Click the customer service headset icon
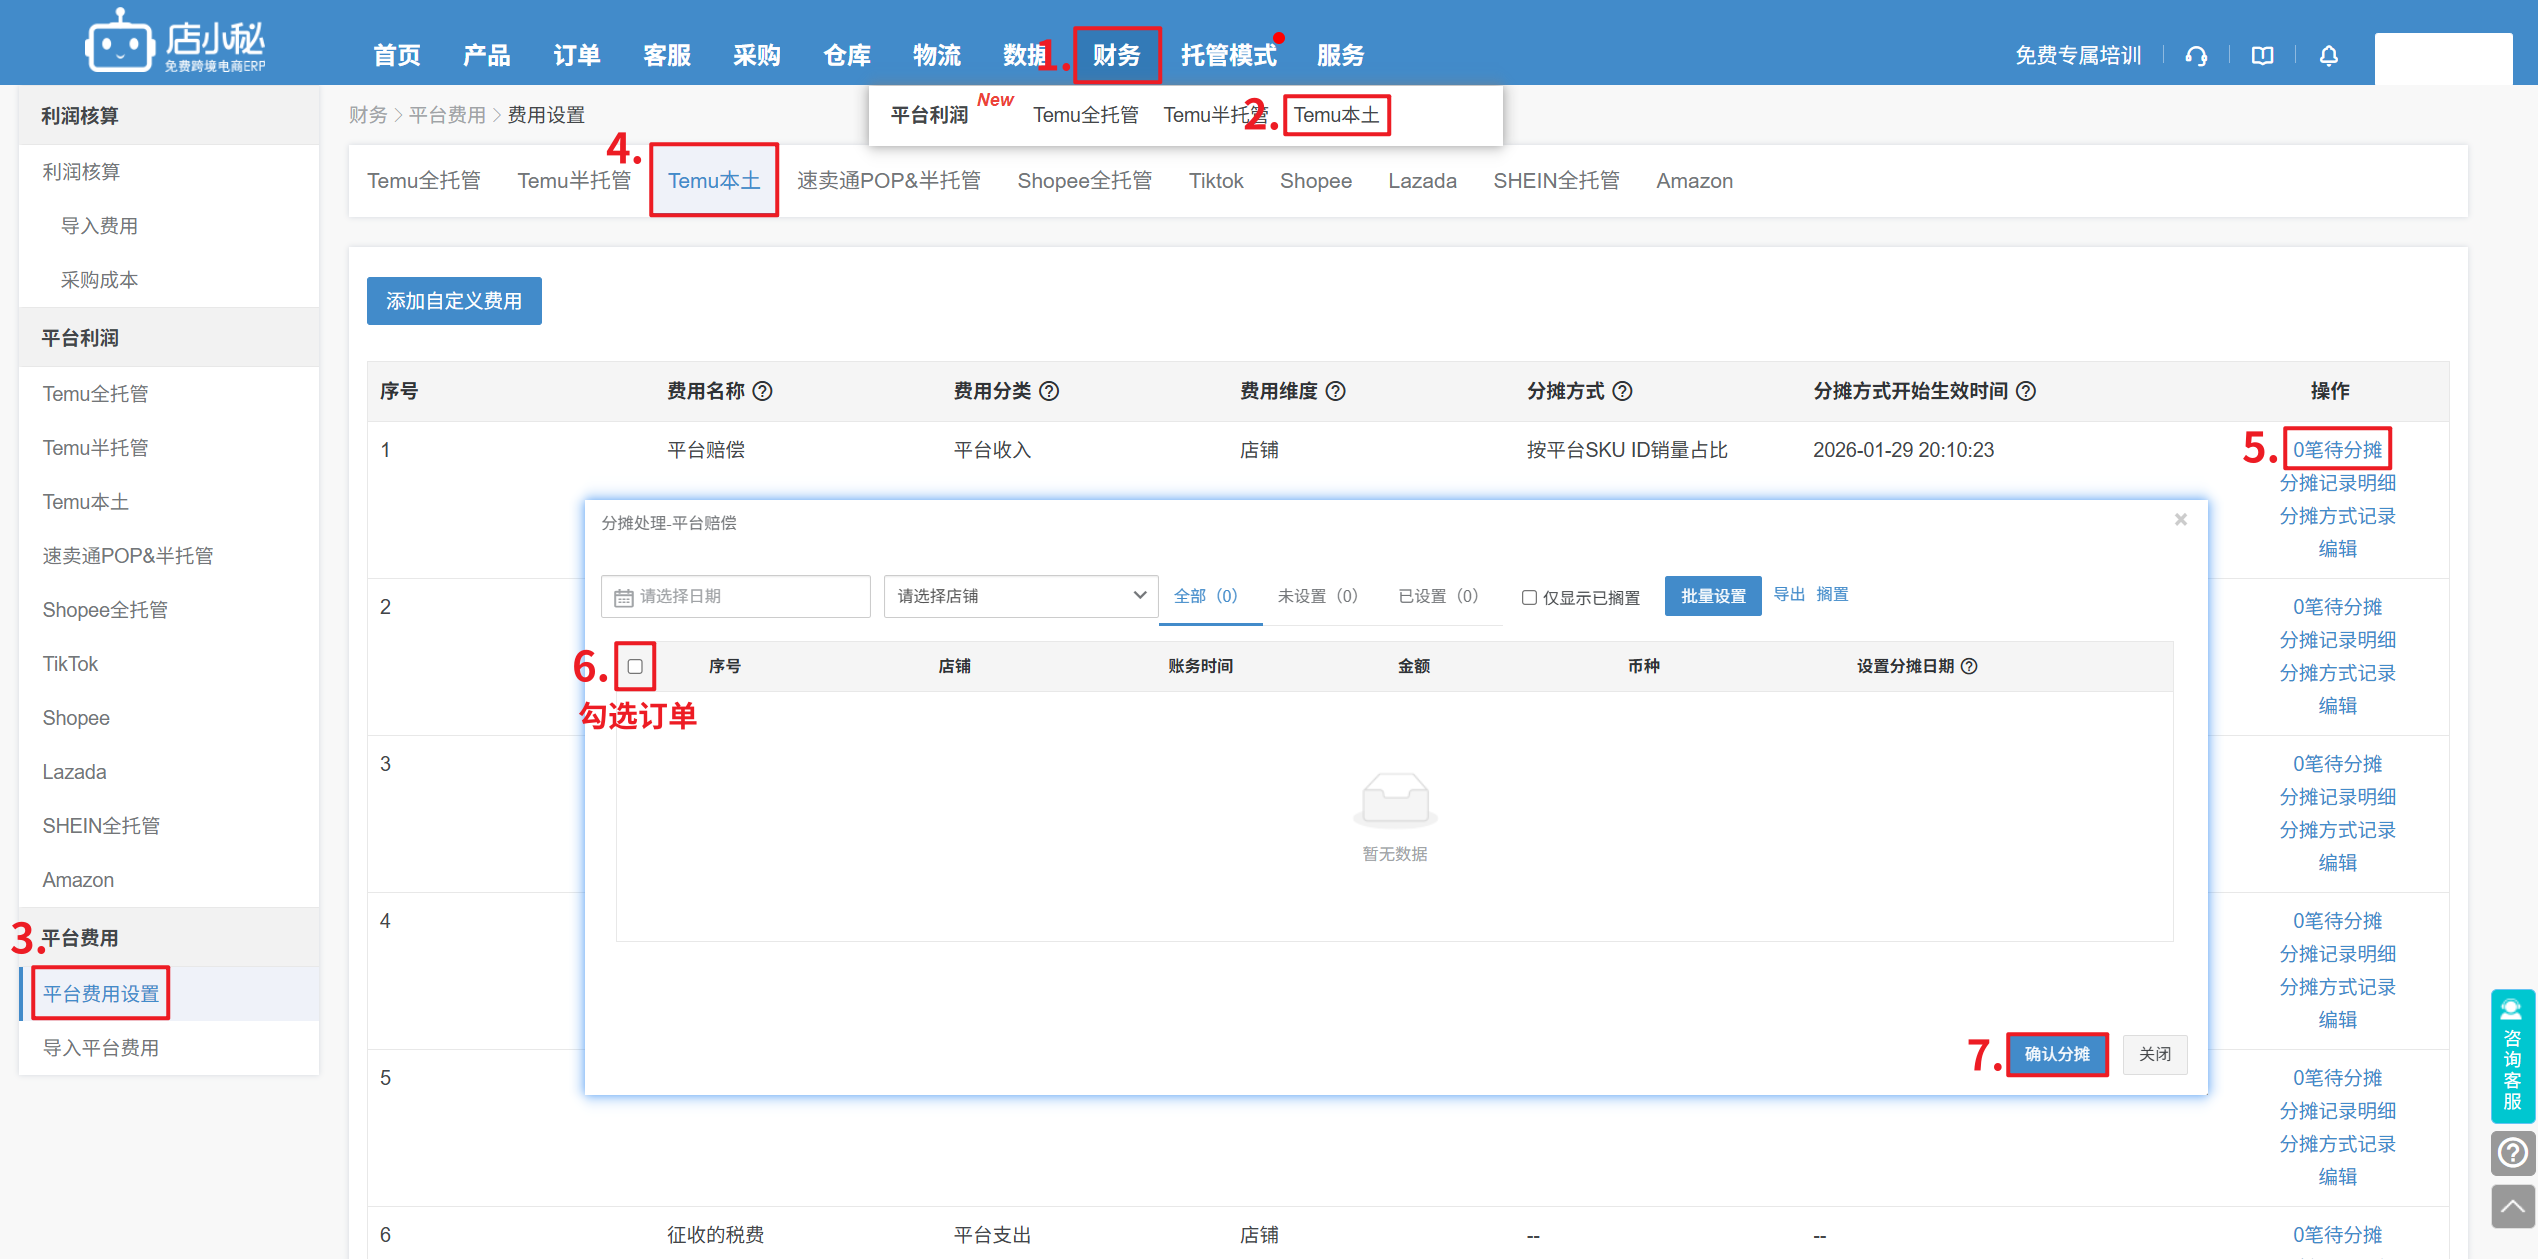Screen dimensions: 2538x1259 point(2196,56)
